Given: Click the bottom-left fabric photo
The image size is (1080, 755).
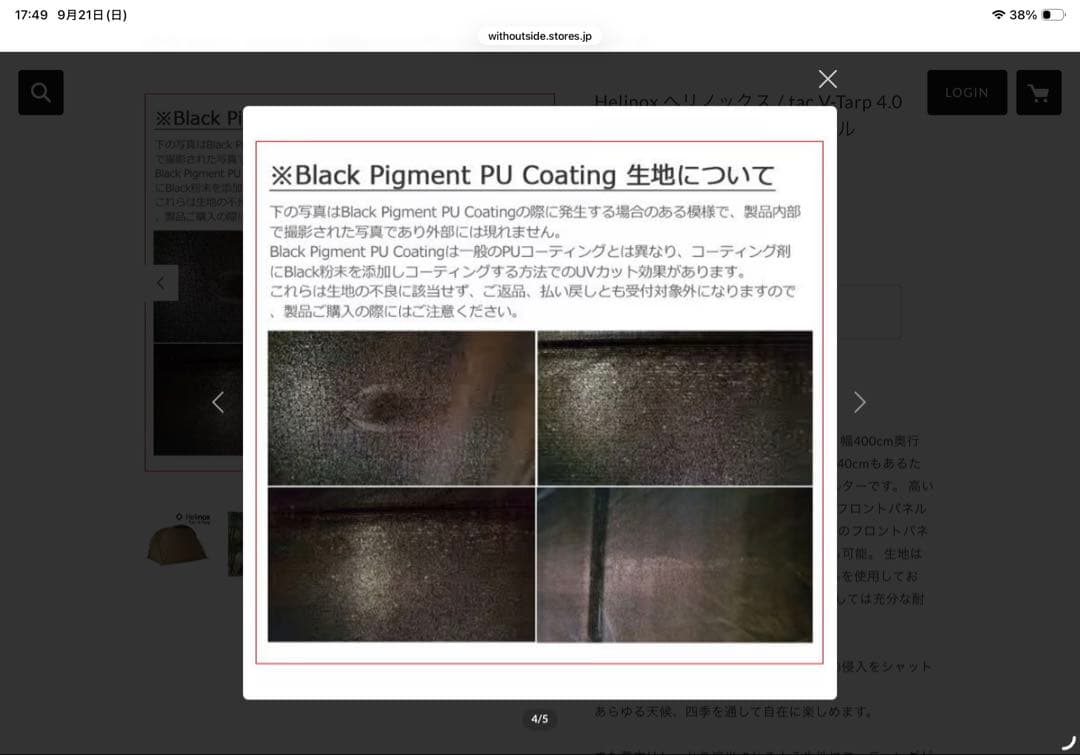Looking at the screenshot, I should coord(401,564).
